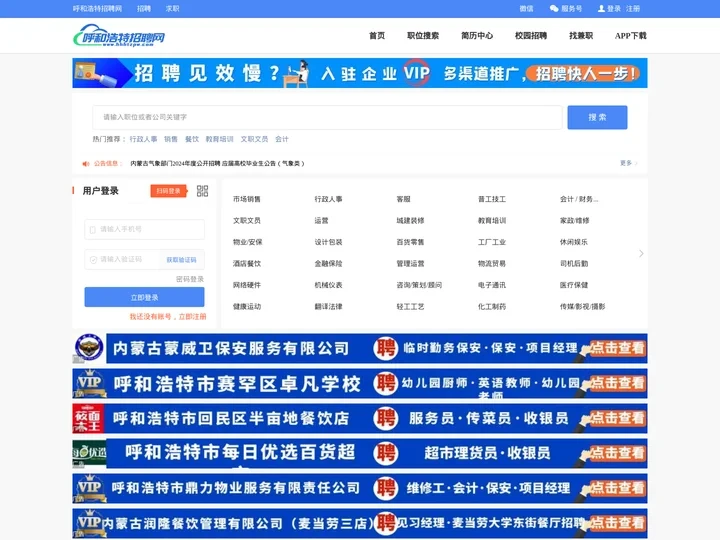
Task: Click top bar 求职 link
Action: (x=173, y=9)
